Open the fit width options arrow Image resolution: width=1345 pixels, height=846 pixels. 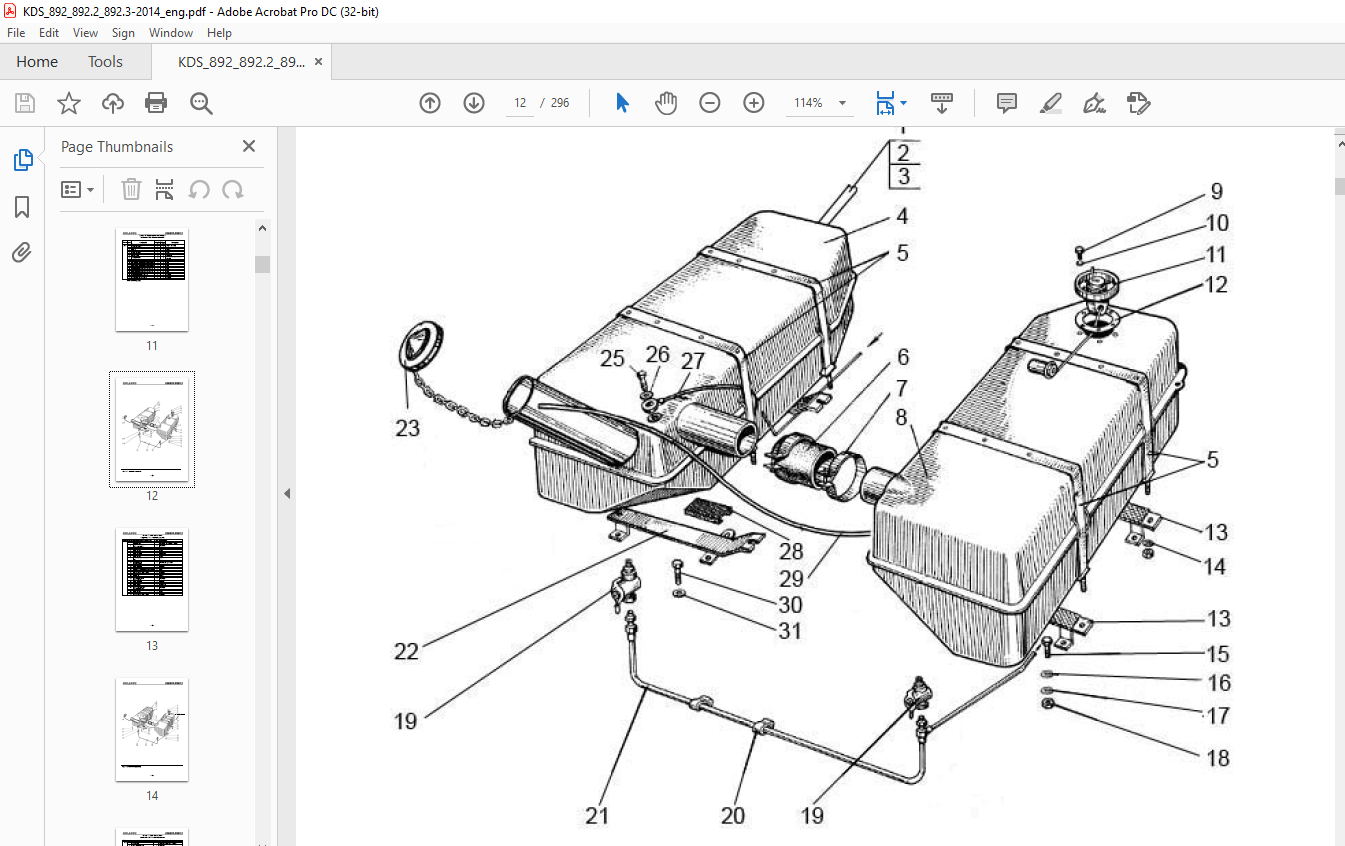click(903, 103)
